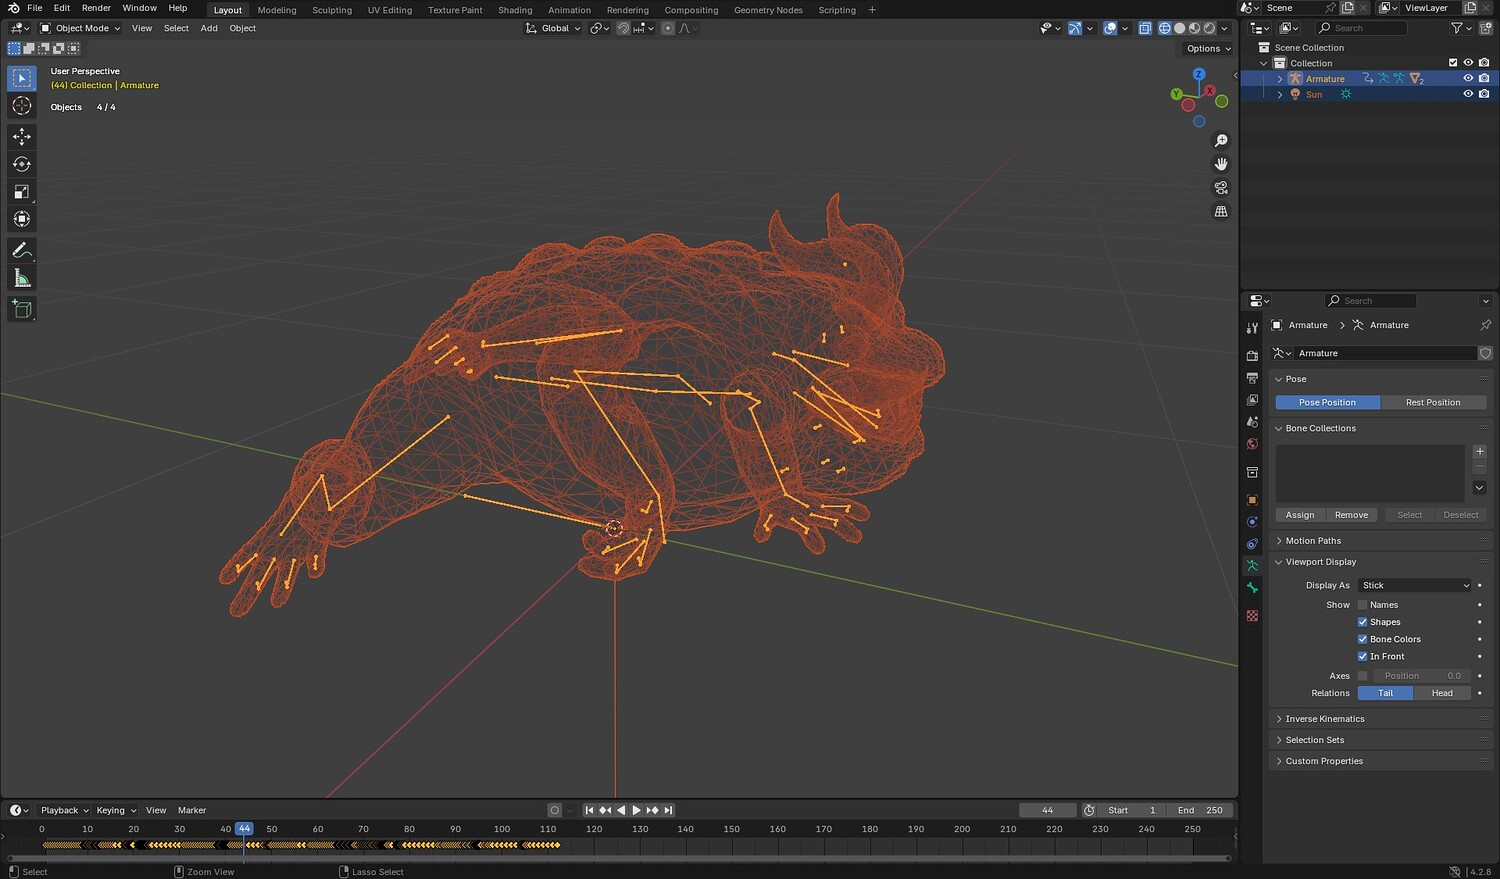Select the Rotate tool
Viewport: 1500px width, 879px height.
pos(21,164)
